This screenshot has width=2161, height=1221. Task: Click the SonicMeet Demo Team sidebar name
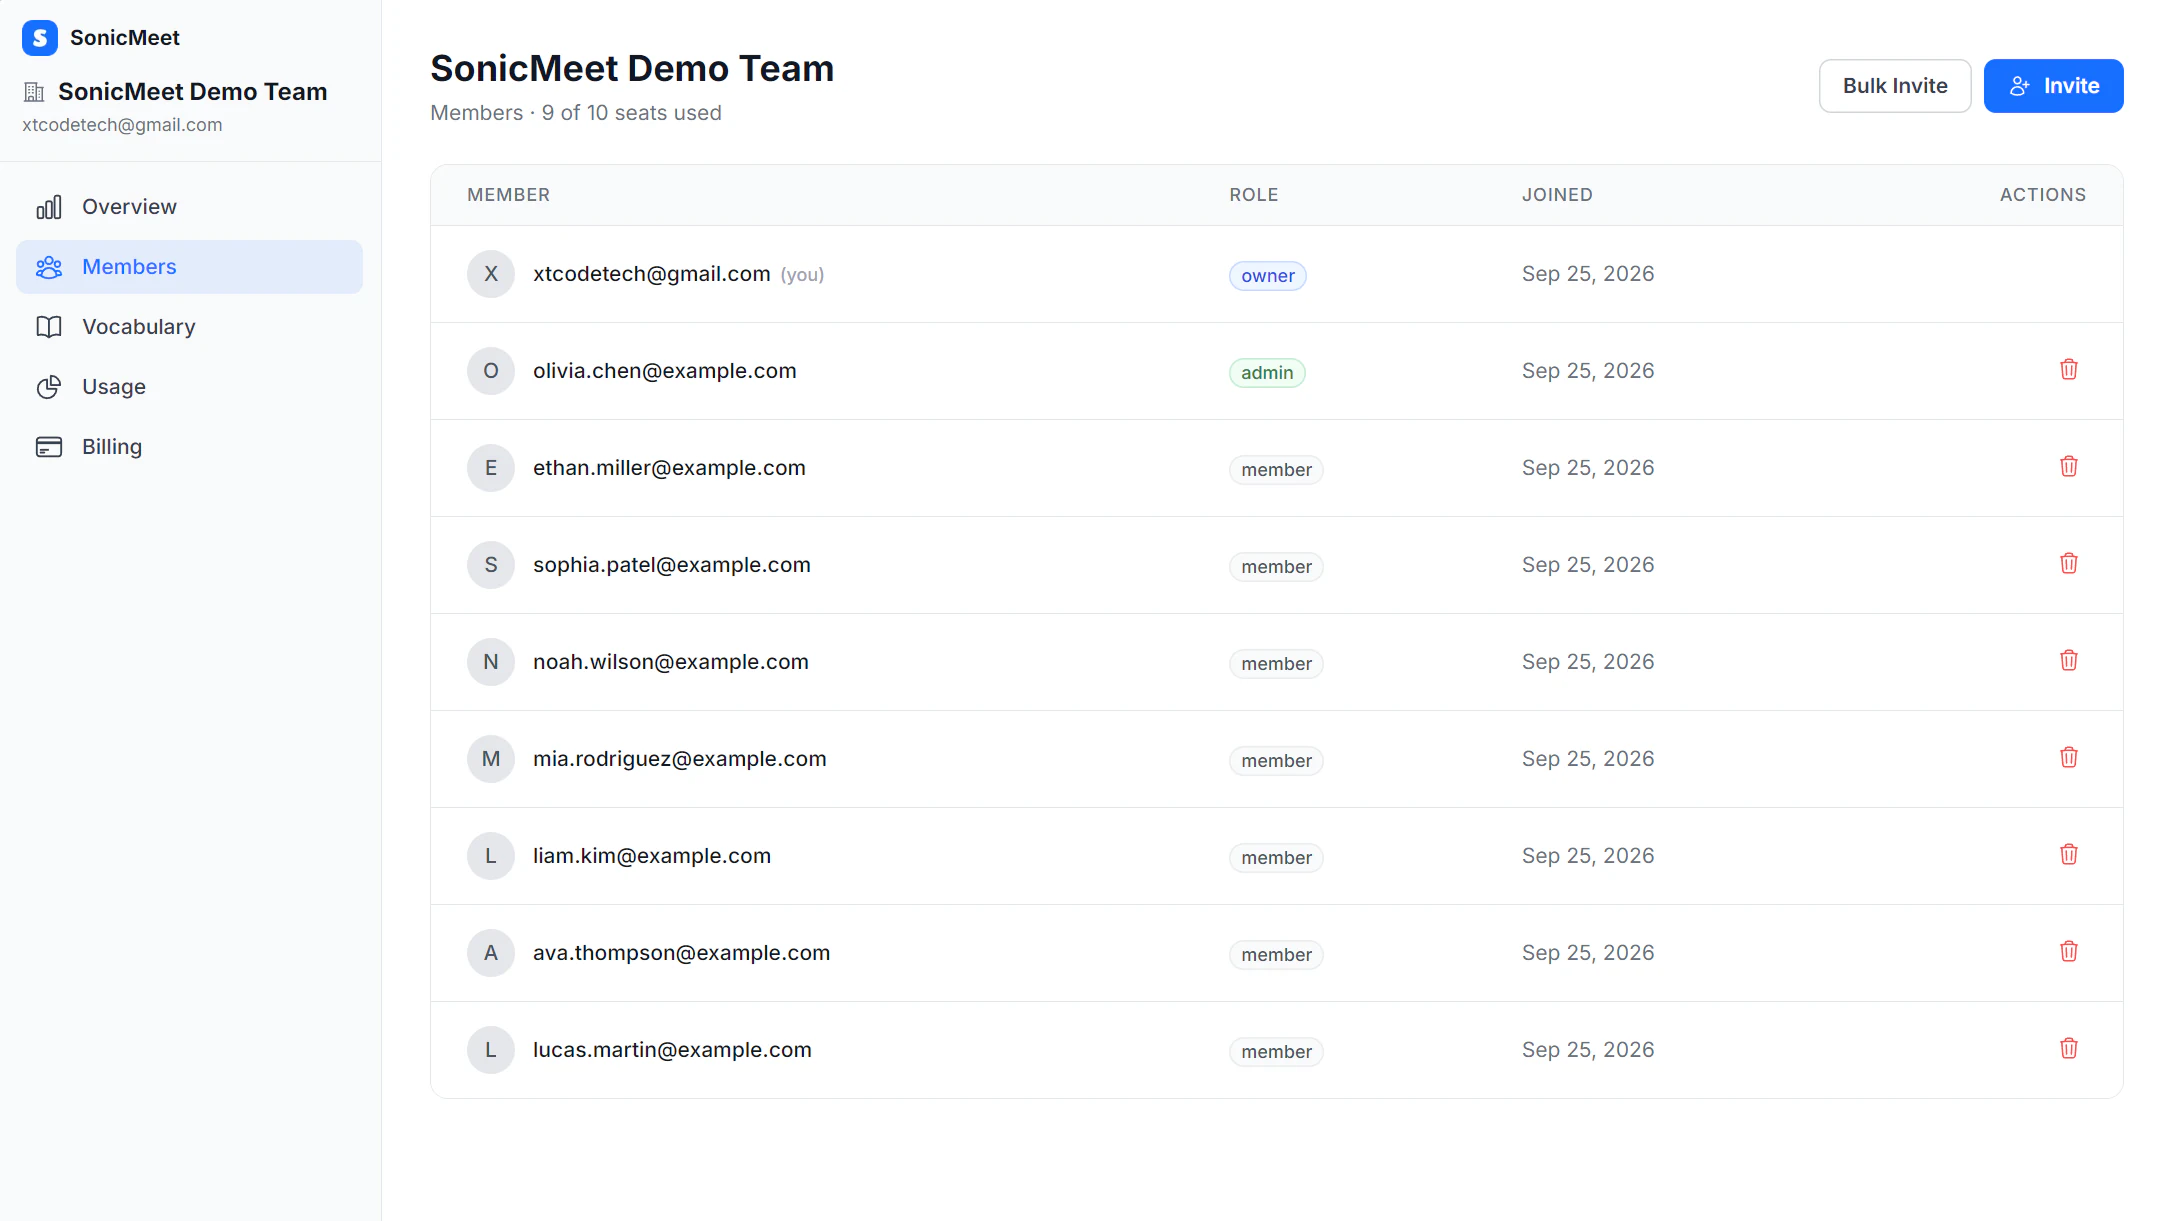[x=193, y=92]
